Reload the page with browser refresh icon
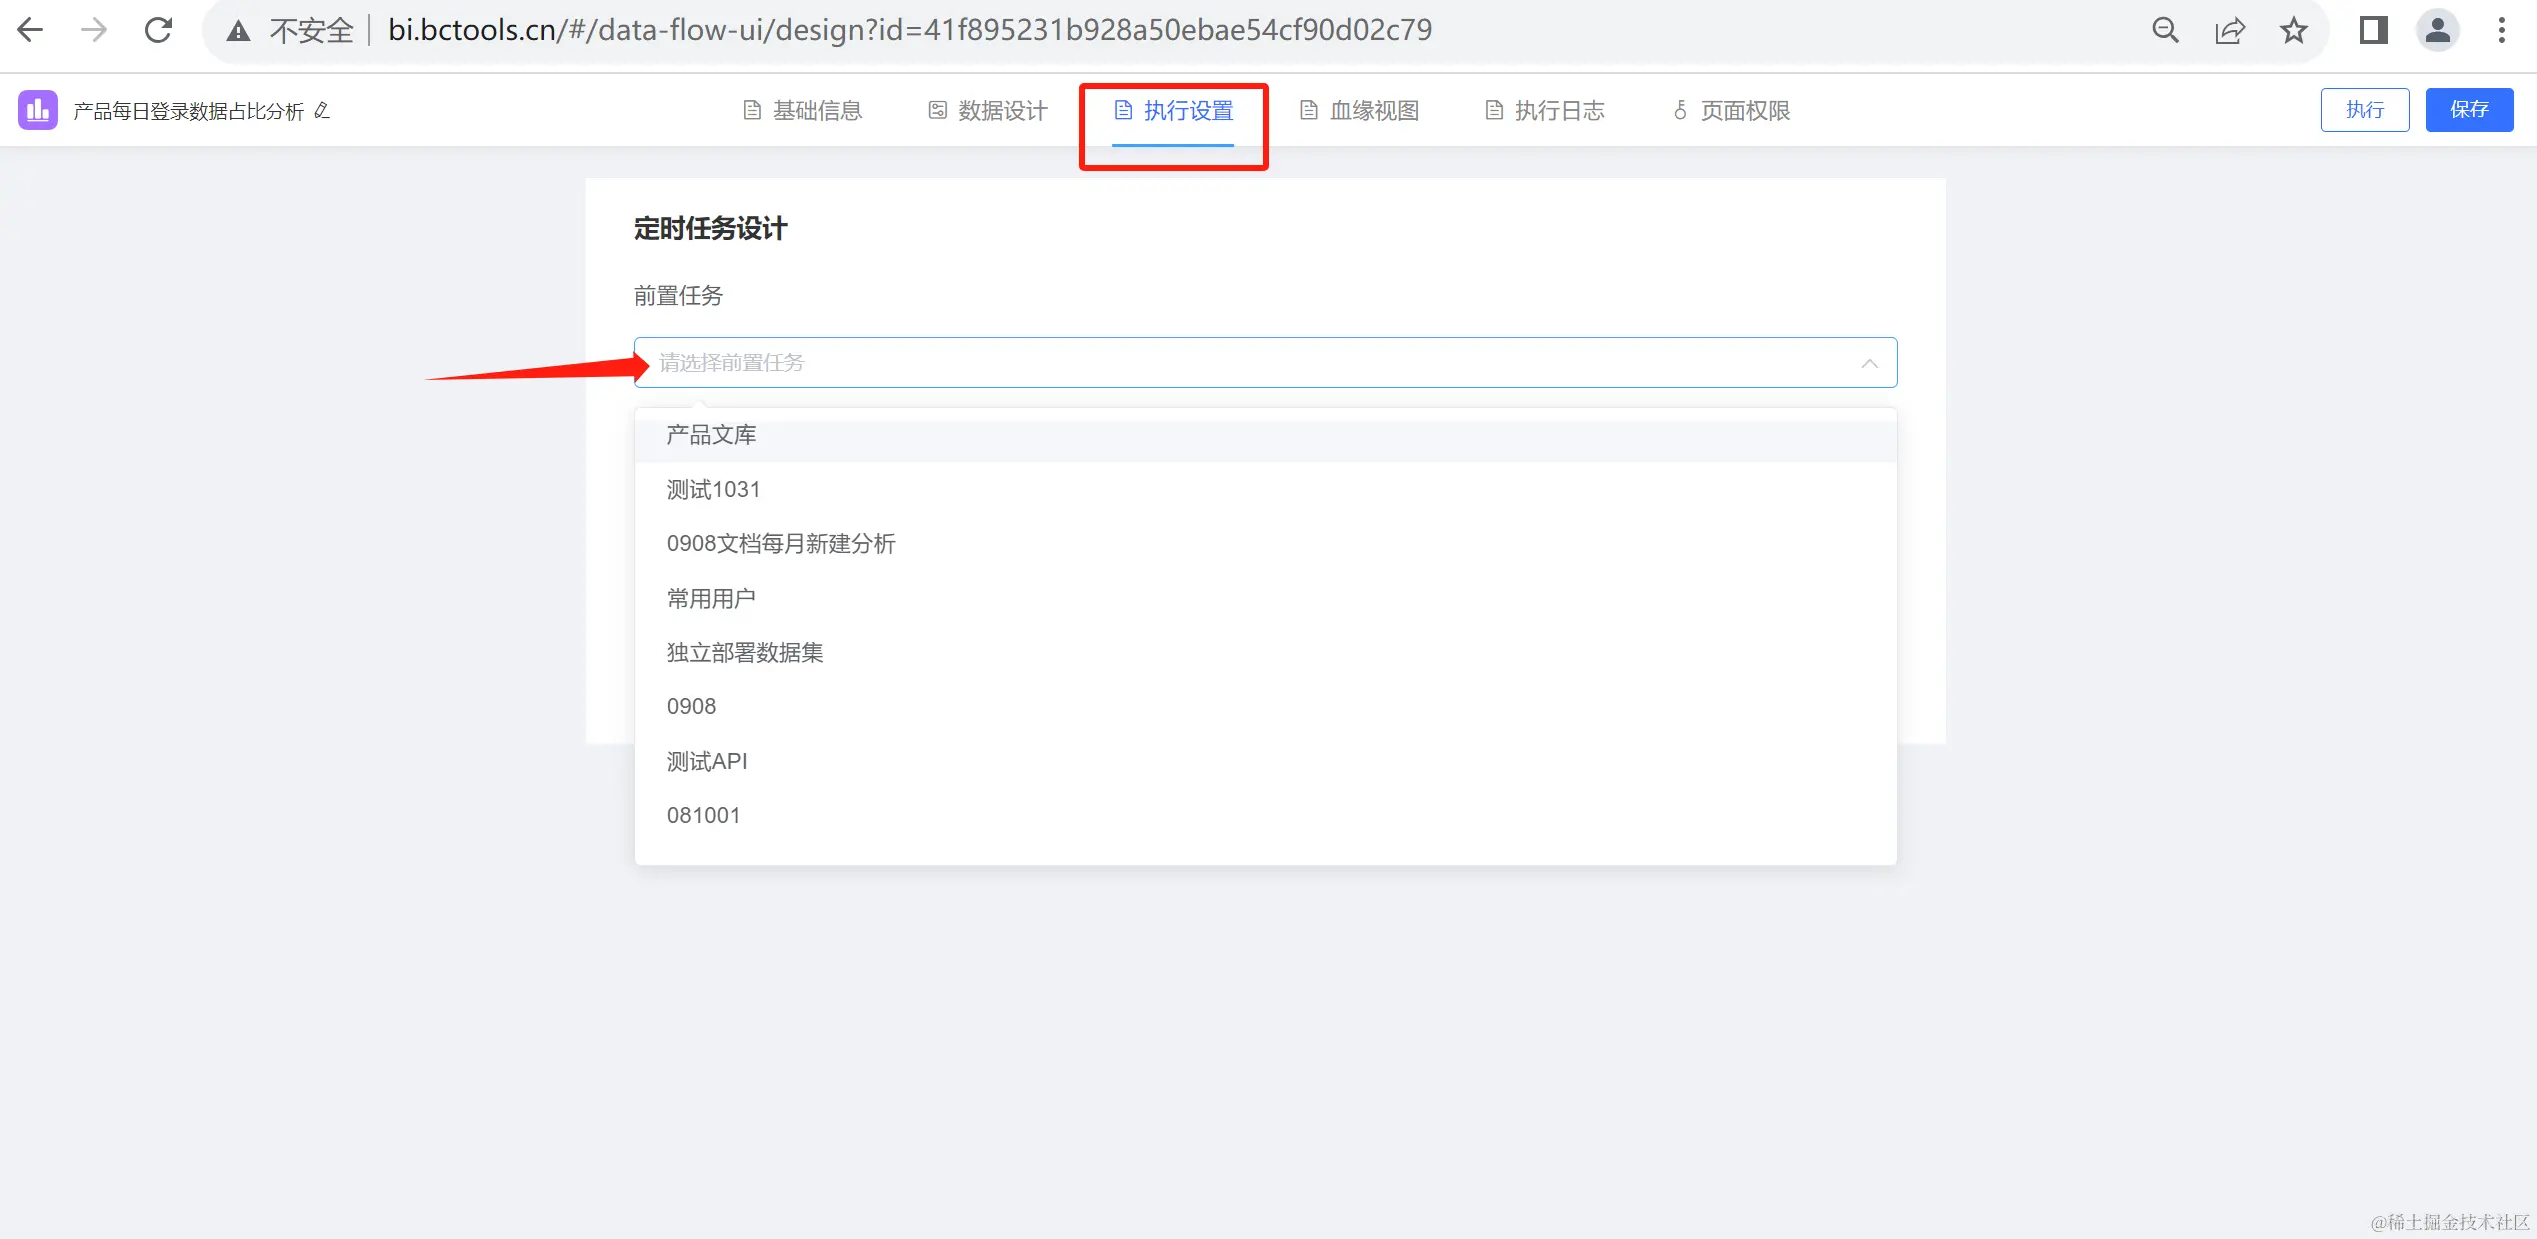This screenshot has width=2537, height=1239. click(158, 30)
